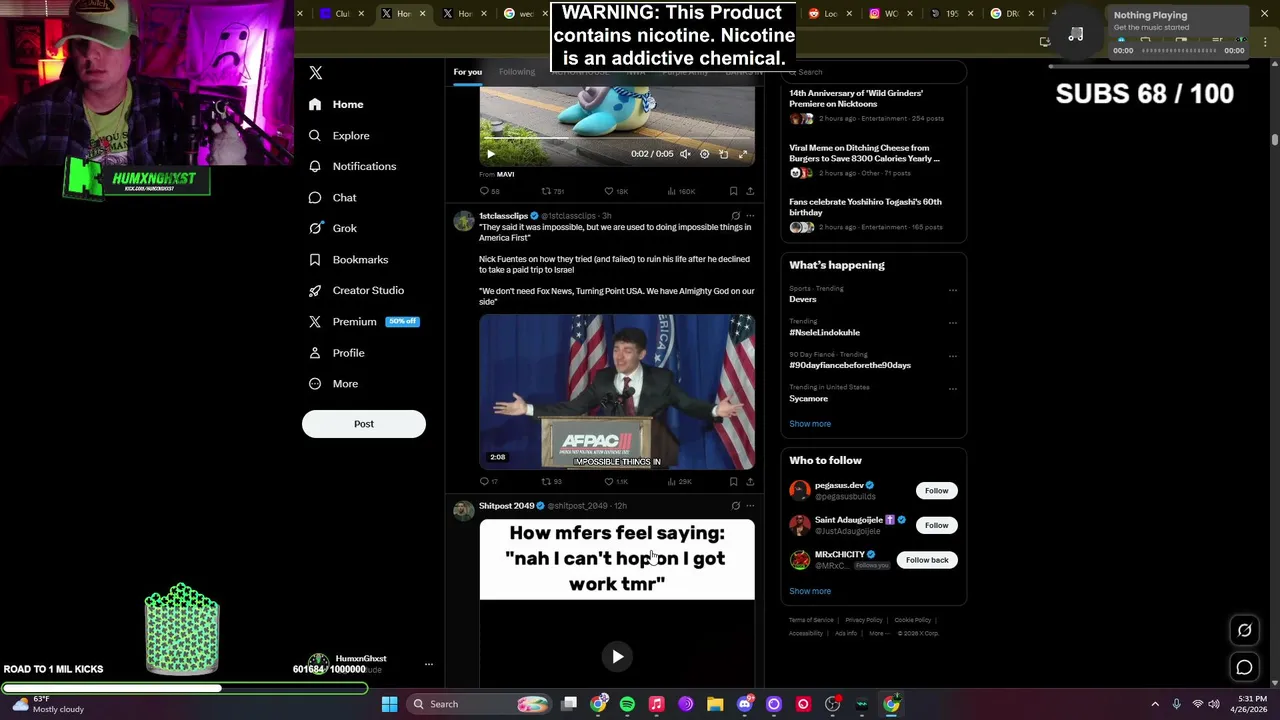The width and height of the screenshot is (1280, 720).
Task: Click Show more under What's happening
Action: pyautogui.click(x=810, y=424)
